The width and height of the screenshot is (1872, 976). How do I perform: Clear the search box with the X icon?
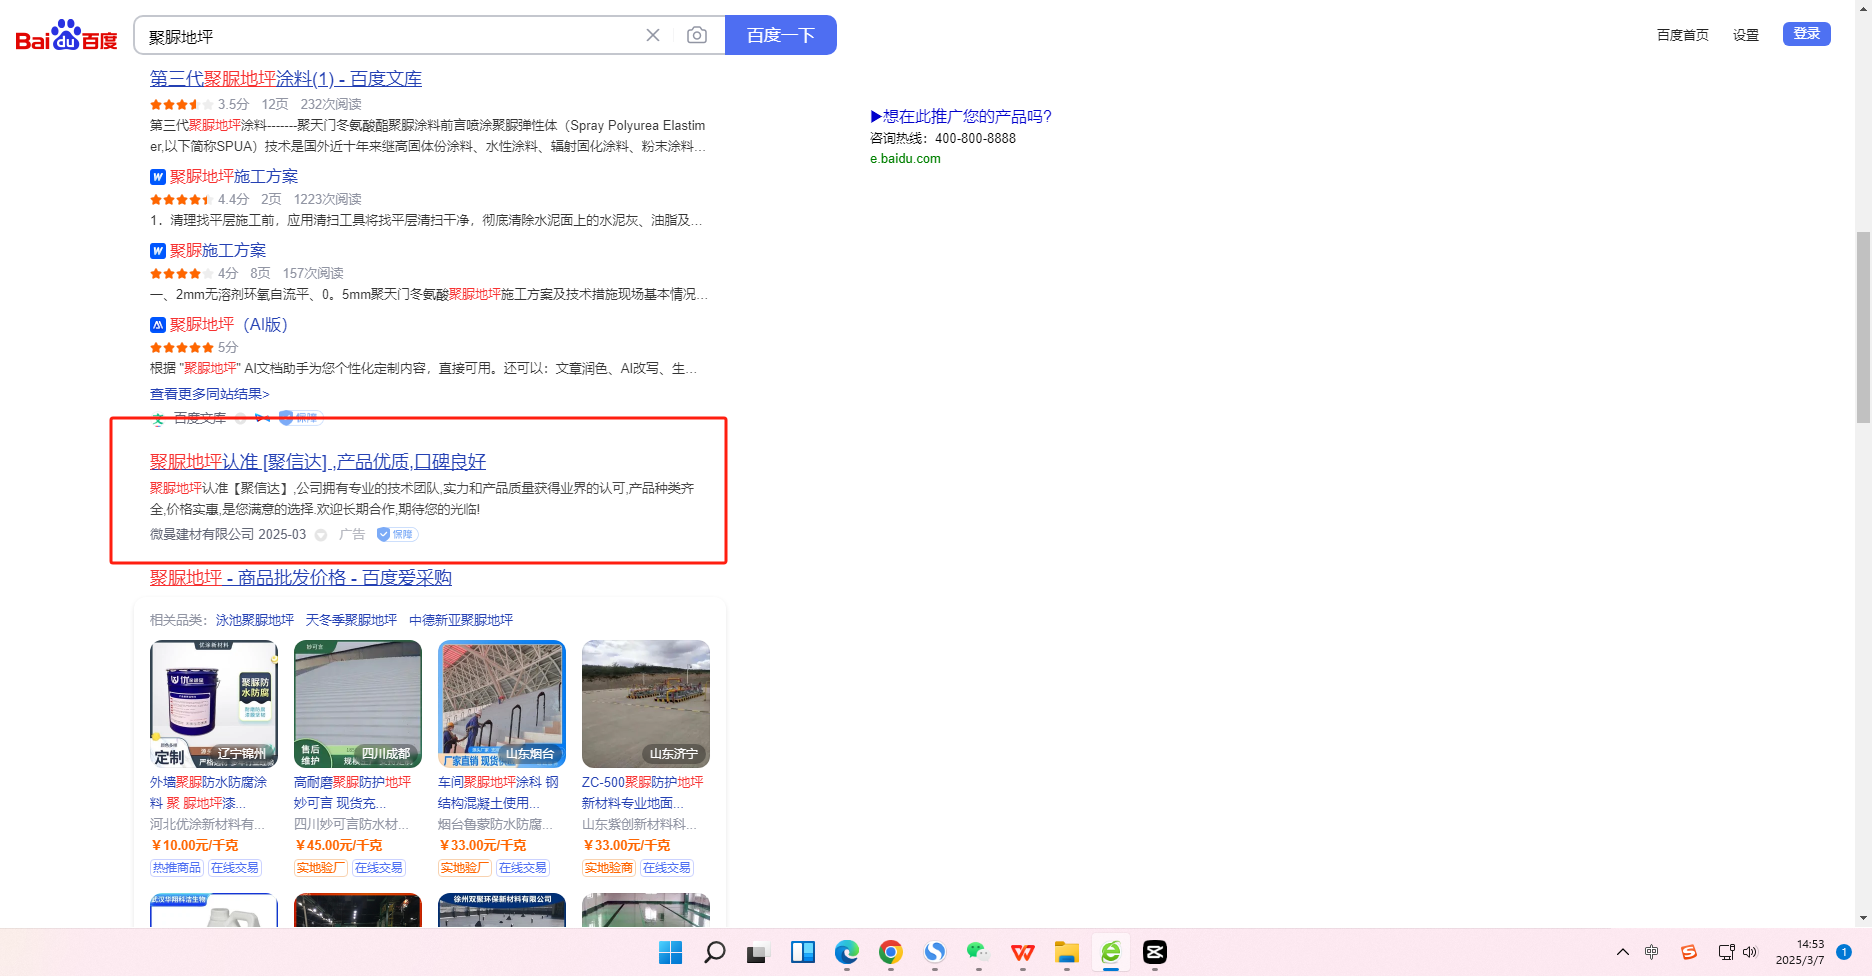pyautogui.click(x=653, y=35)
